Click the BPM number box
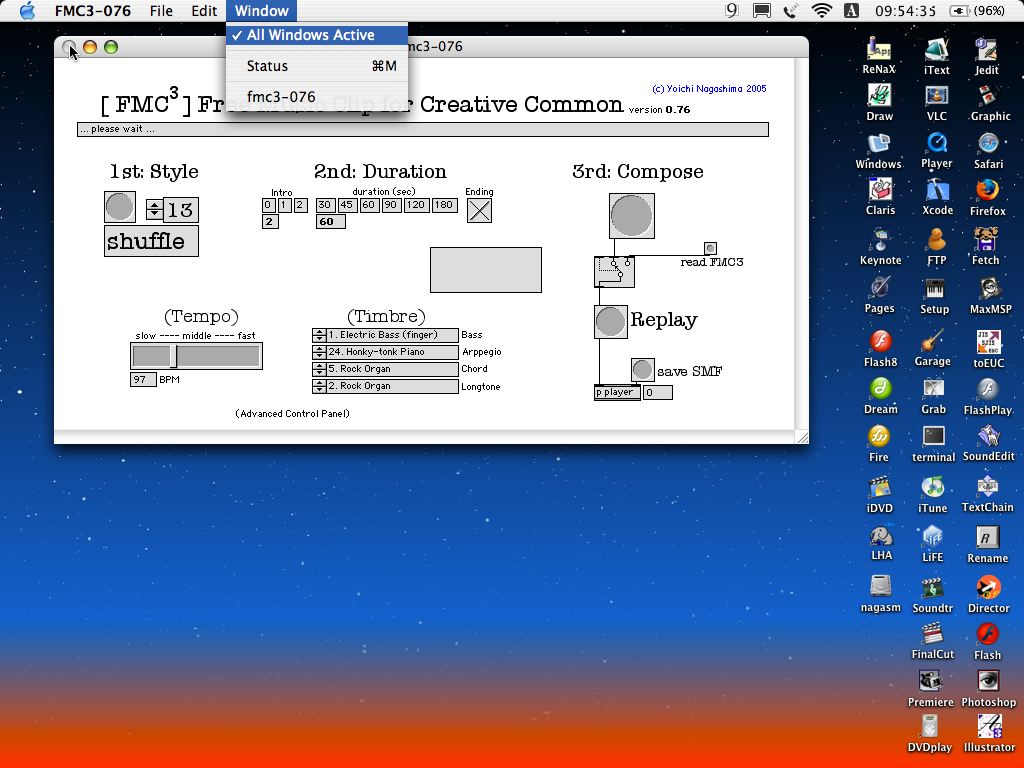 pos(143,380)
